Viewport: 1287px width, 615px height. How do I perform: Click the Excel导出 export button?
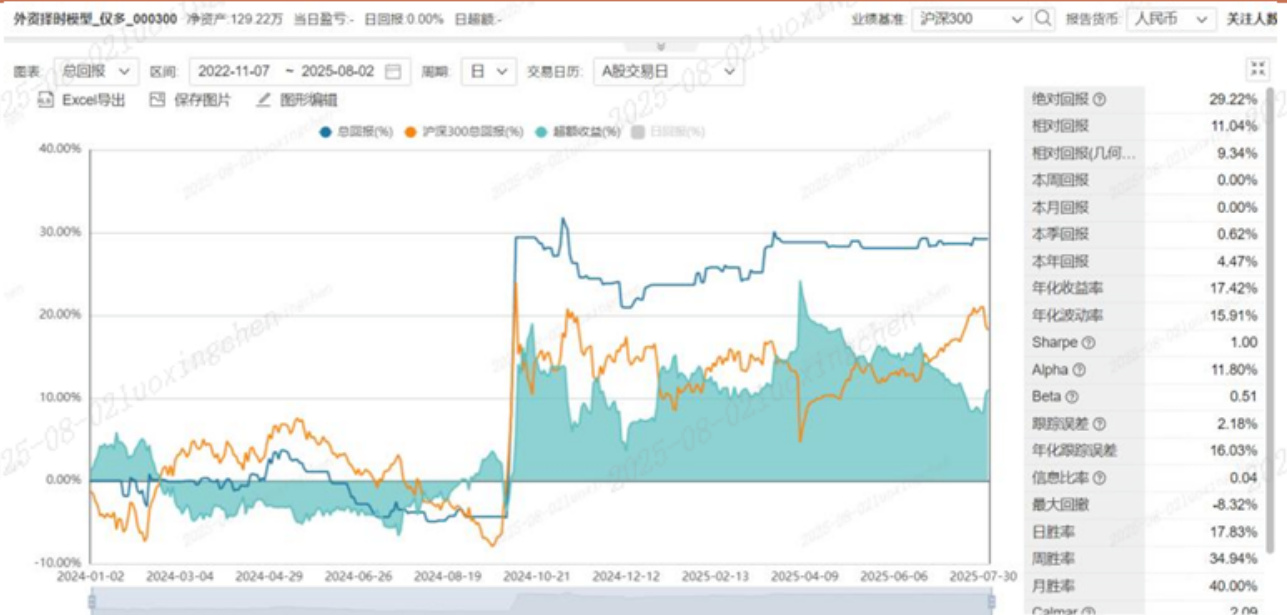click(83, 100)
